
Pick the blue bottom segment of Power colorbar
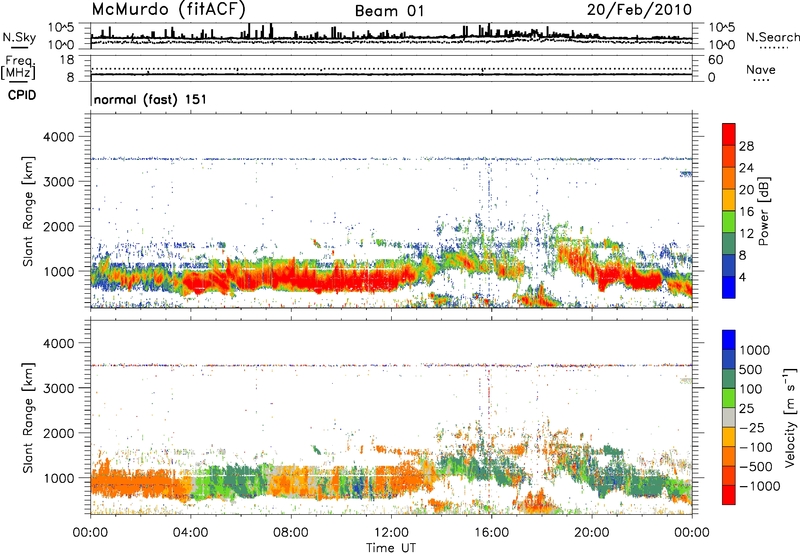[x=729, y=287]
